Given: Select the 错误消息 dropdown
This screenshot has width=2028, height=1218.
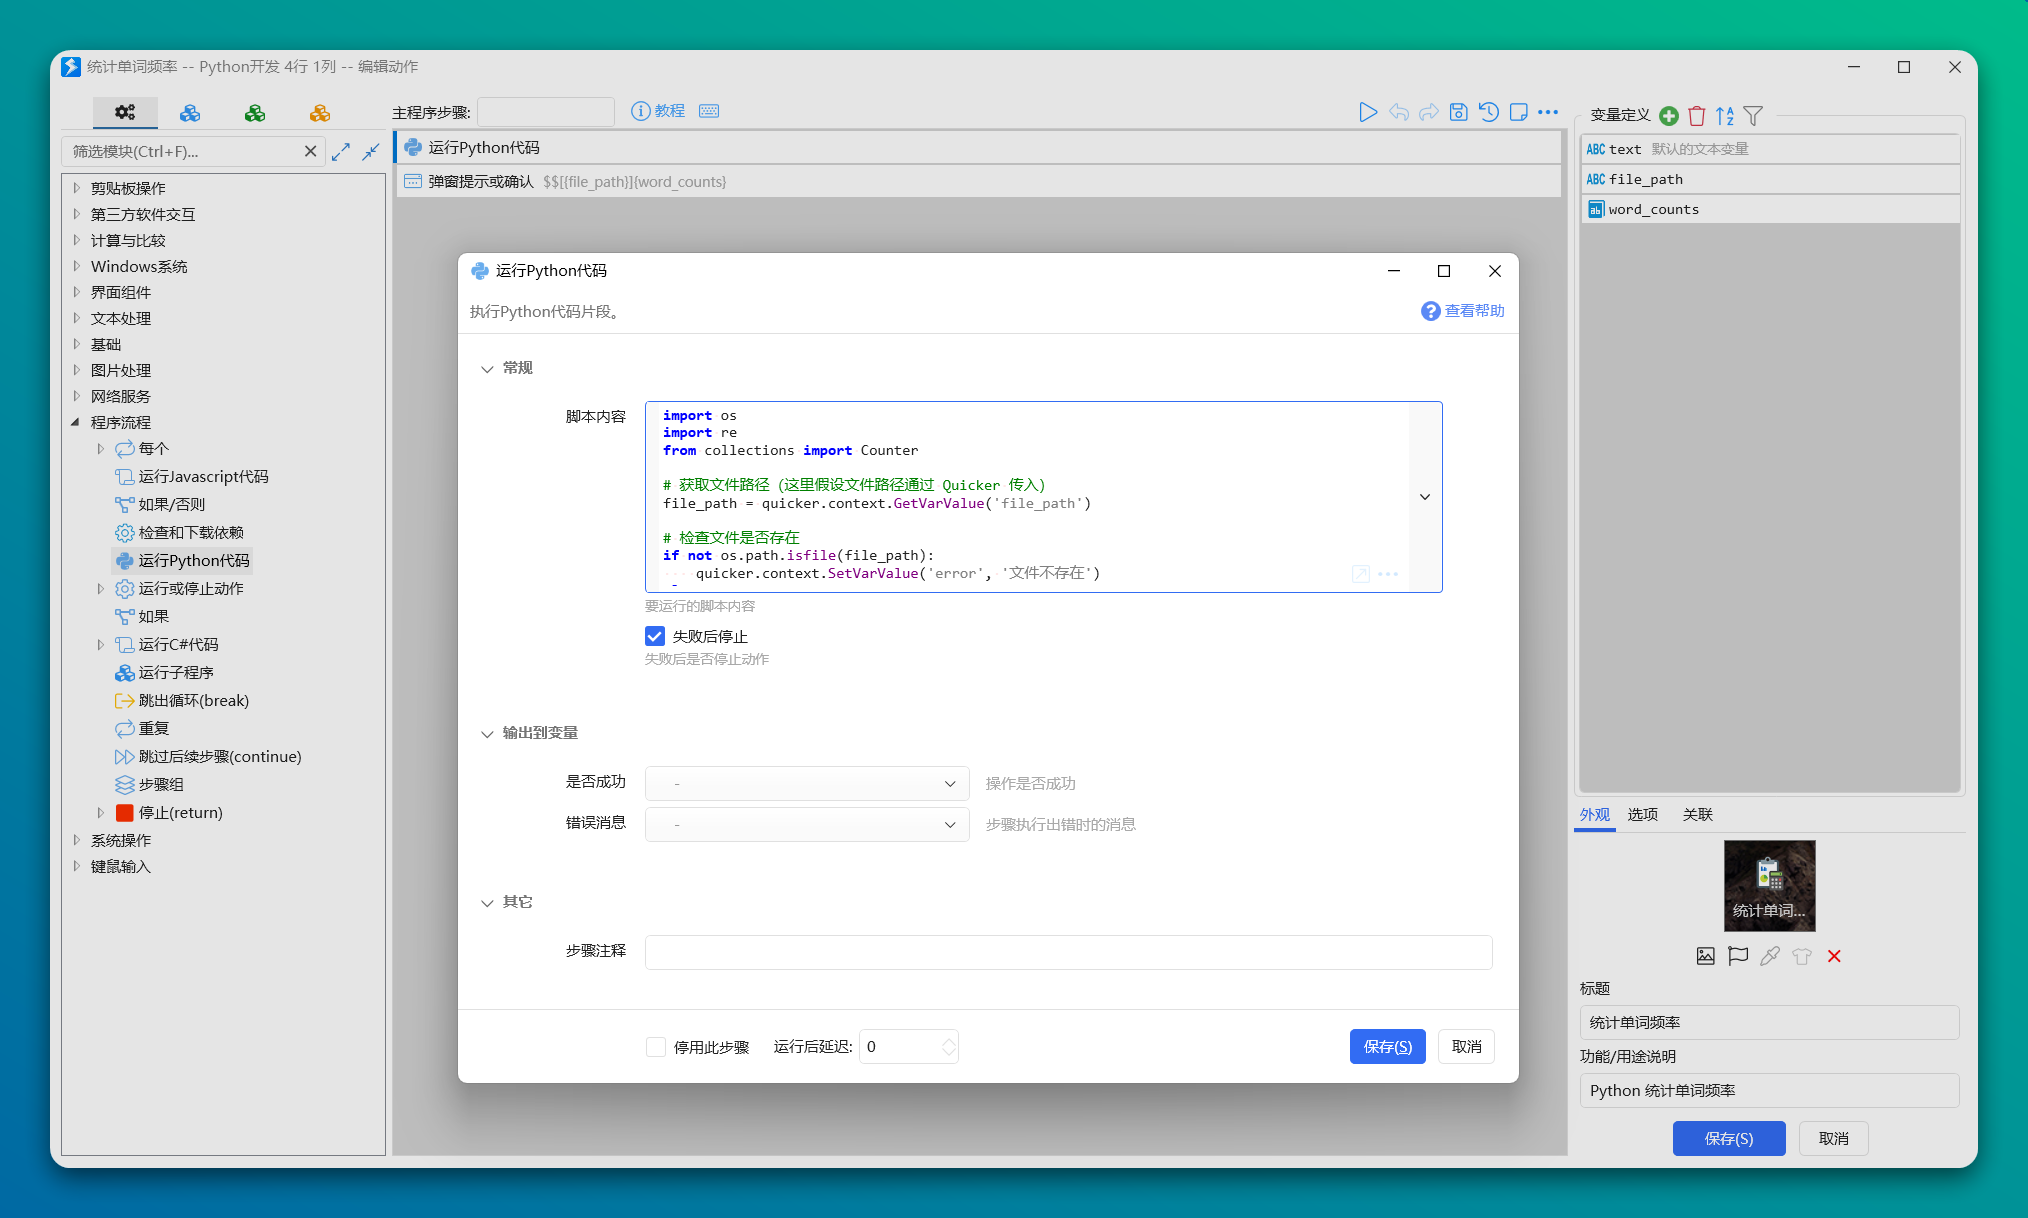Looking at the screenshot, I should 804,823.
